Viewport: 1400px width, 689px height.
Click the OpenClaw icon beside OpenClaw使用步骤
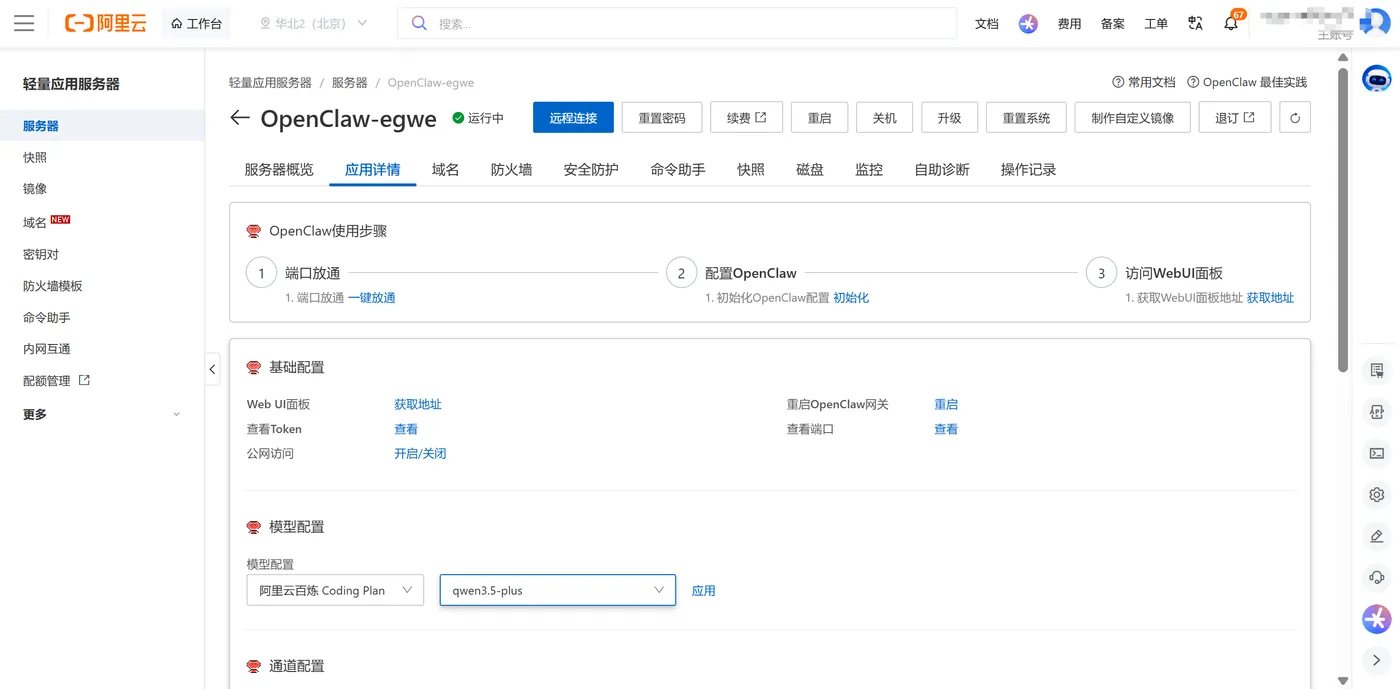254,231
